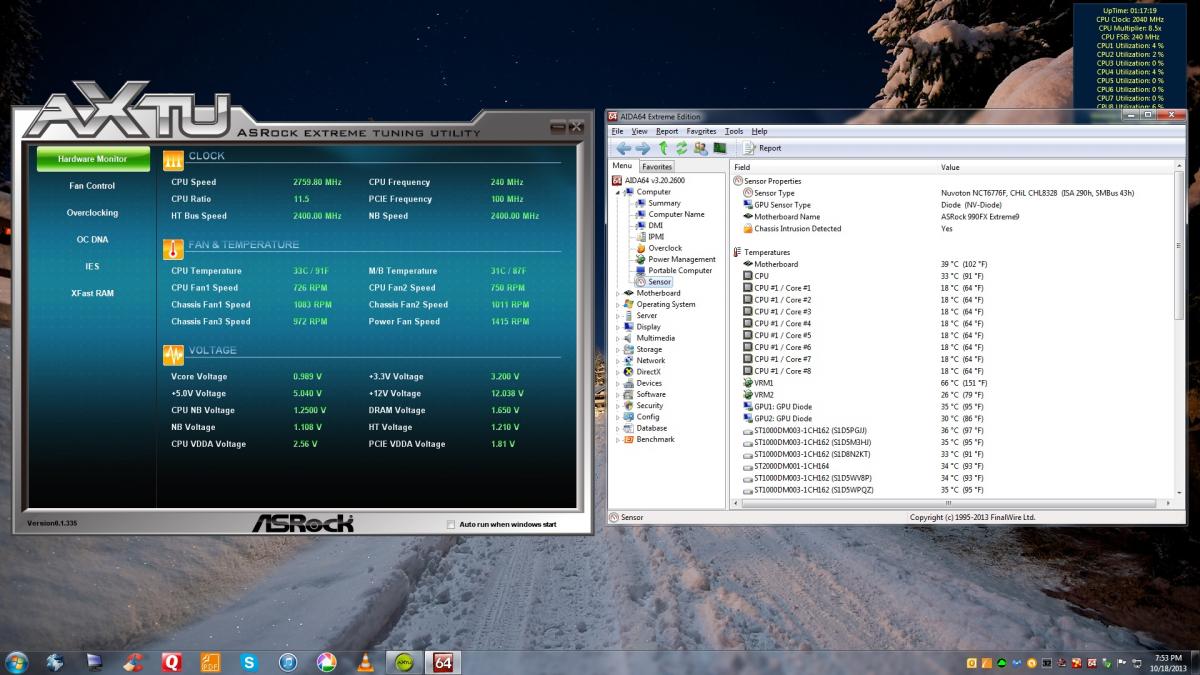Launch CCleaner from the taskbar
The width and height of the screenshot is (1200, 675).
131,661
